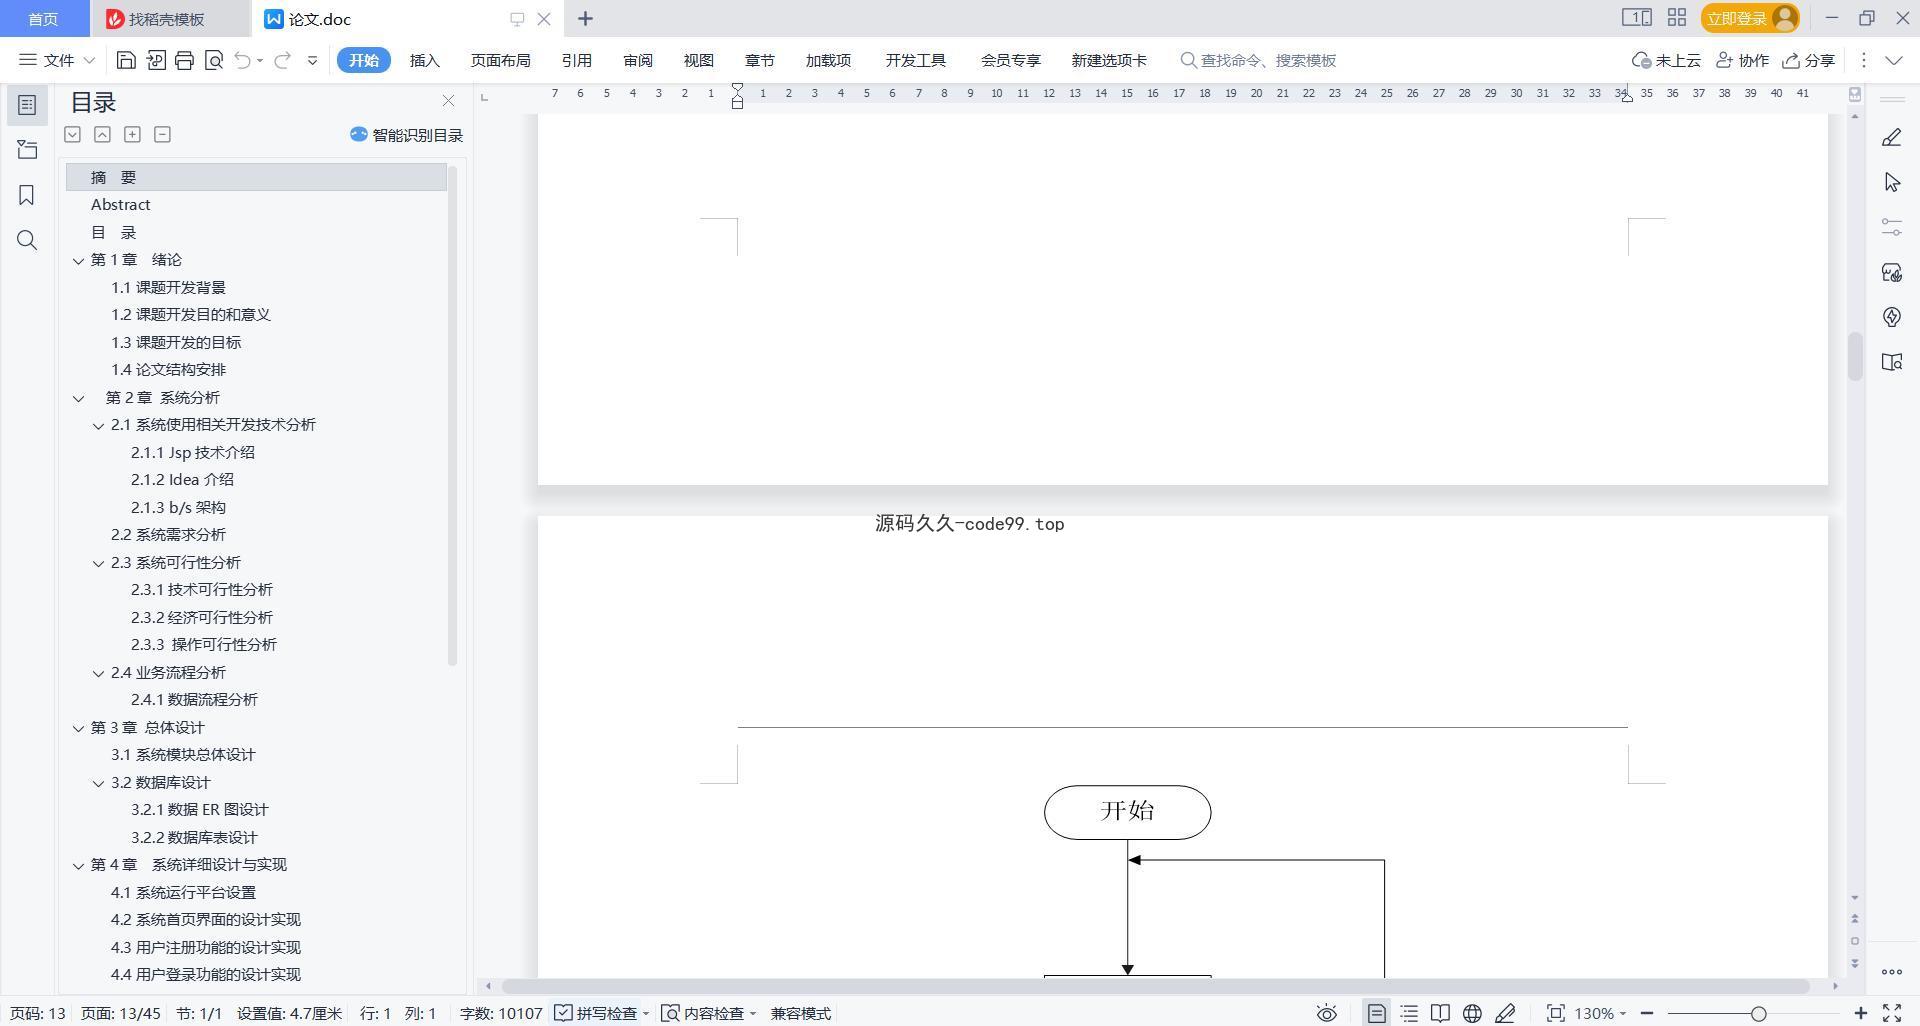This screenshot has width=1920, height=1026.
Task: Click the 协作 button
Action: click(1742, 60)
